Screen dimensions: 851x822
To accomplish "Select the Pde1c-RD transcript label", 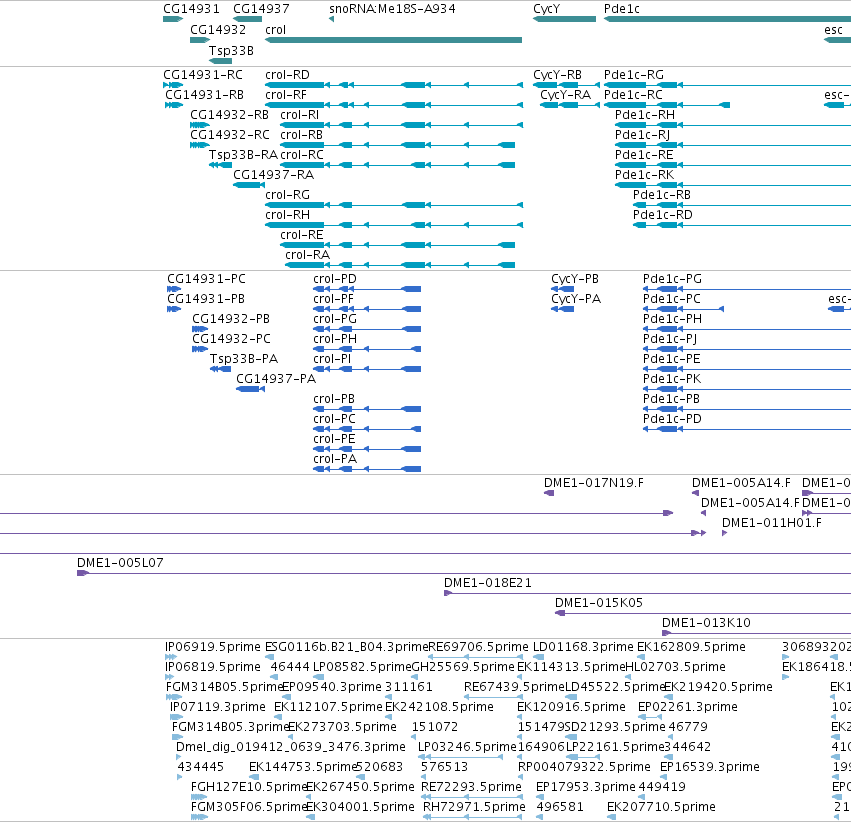I will 663,214.
